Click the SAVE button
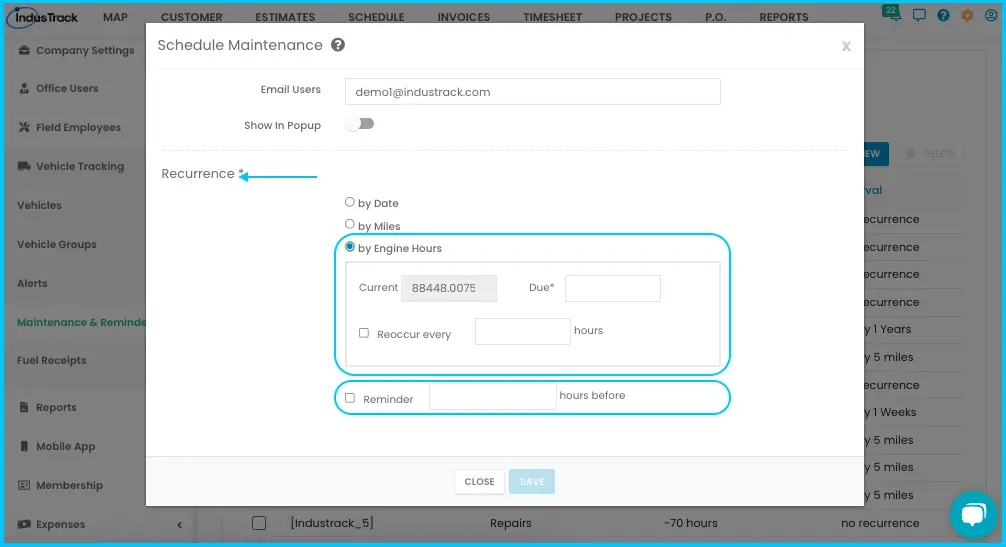Screen dimensions: 1006x547 coord(532,482)
